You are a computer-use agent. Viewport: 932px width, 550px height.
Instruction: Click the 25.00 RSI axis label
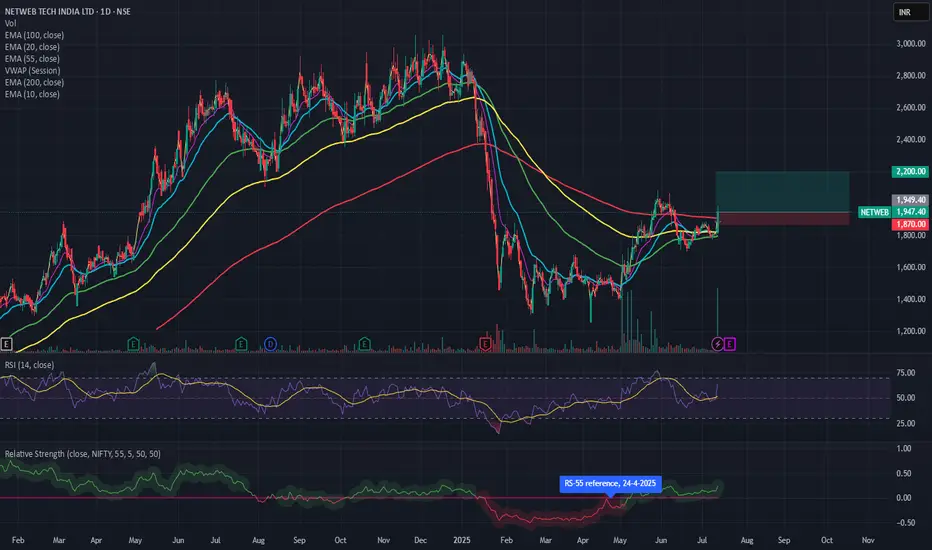pyautogui.click(x=905, y=423)
